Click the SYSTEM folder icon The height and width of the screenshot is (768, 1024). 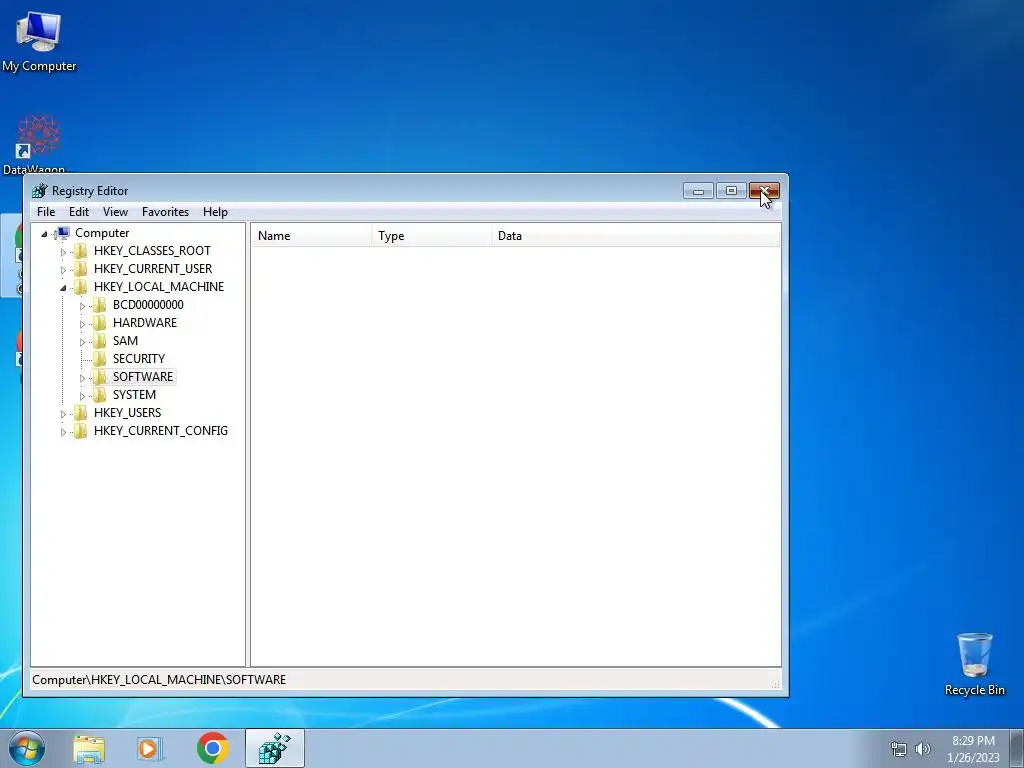(99, 394)
